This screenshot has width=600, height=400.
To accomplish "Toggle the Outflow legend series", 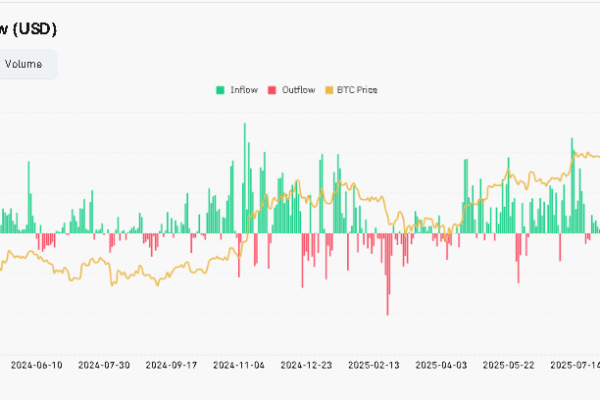I will pyautogui.click(x=297, y=90).
